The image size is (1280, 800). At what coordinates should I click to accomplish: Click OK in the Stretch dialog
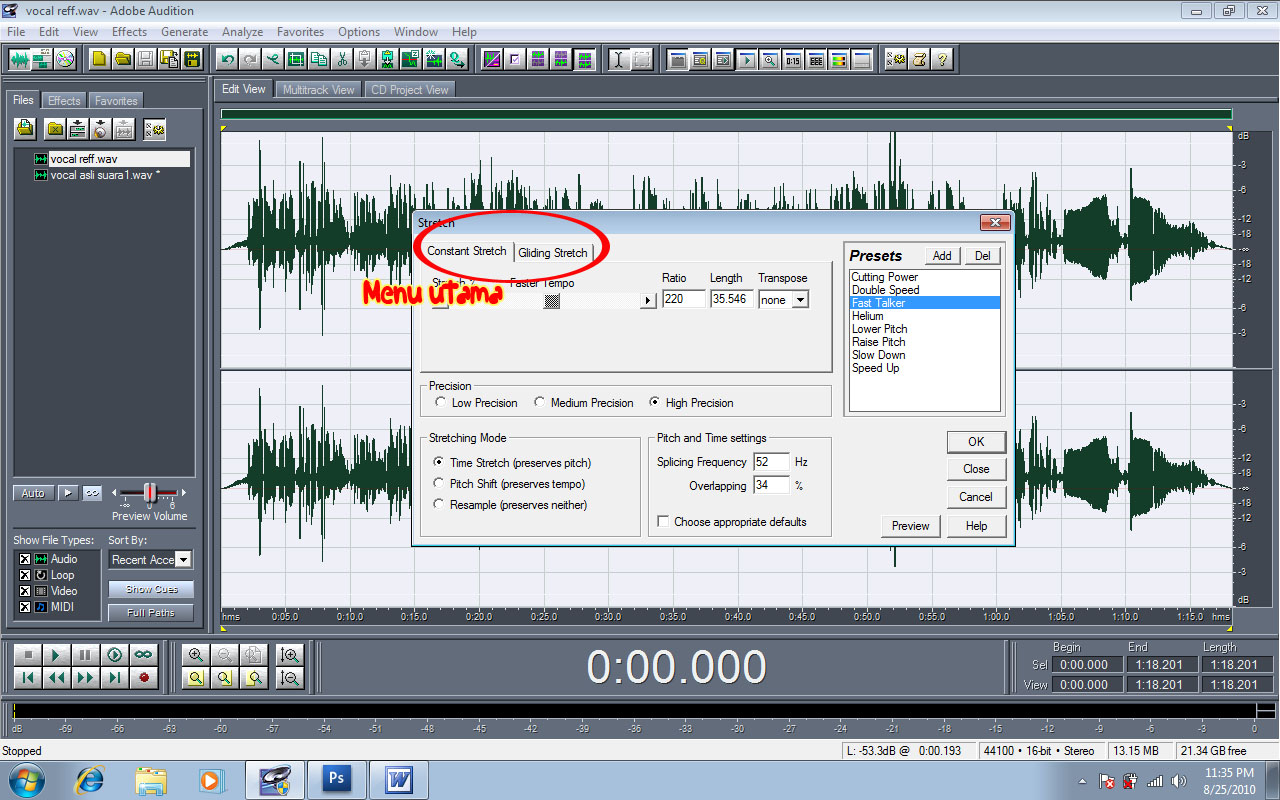pyautogui.click(x=976, y=441)
